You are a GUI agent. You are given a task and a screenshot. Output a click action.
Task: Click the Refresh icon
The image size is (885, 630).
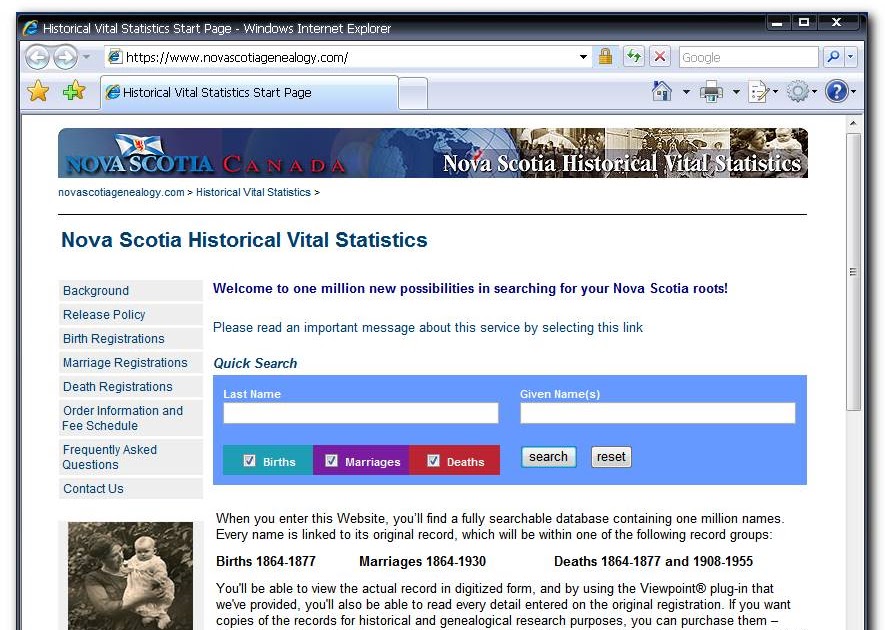634,57
